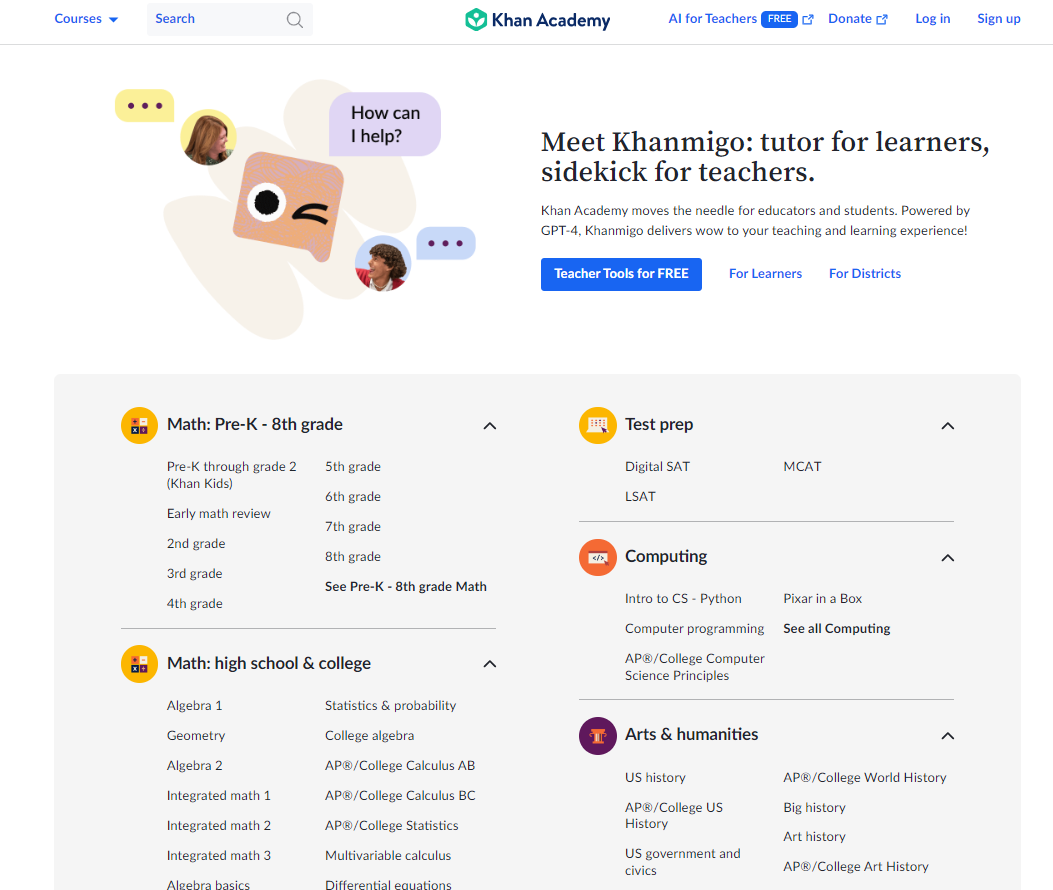Collapse the Math: high school & college section
The height and width of the screenshot is (890, 1053).
[490, 664]
